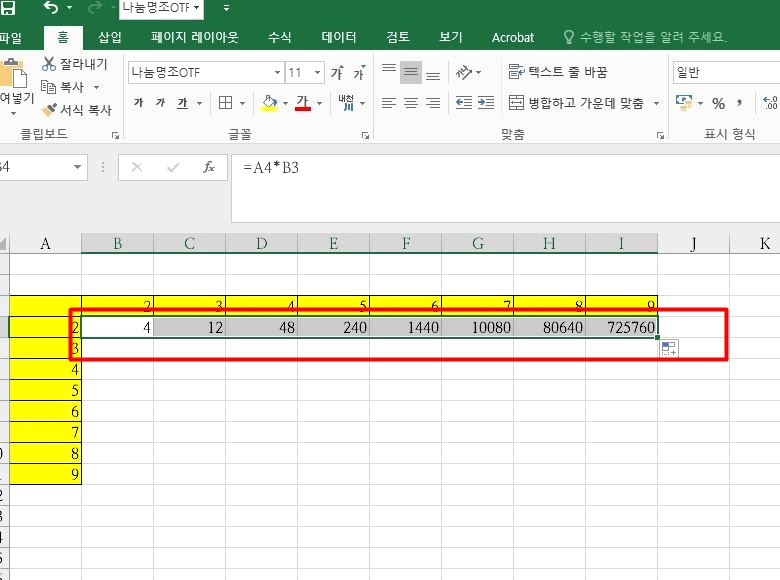This screenshot has height=580, width=780.
Task: Toggle 병합하고 가운데 맞춤 merge
Action: pyautogui.click(x=576, y=103)
